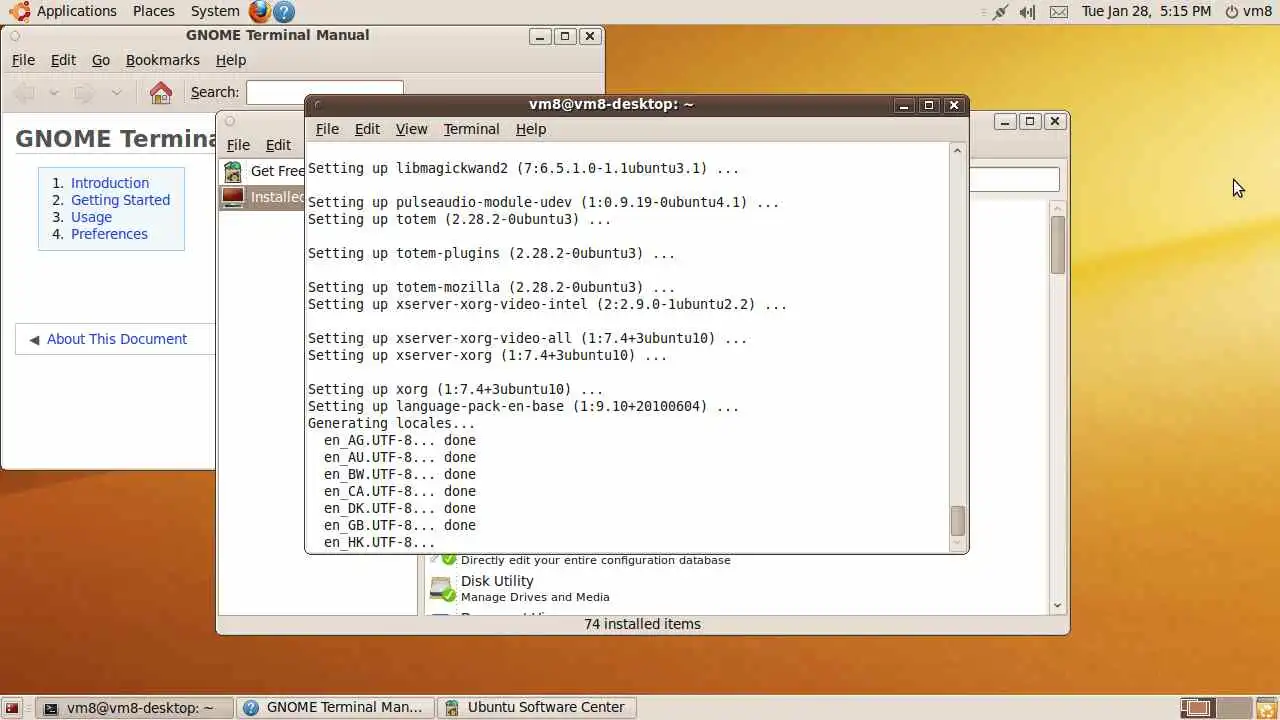Click the Terminal Manual window menu dot

coord(15,36)
